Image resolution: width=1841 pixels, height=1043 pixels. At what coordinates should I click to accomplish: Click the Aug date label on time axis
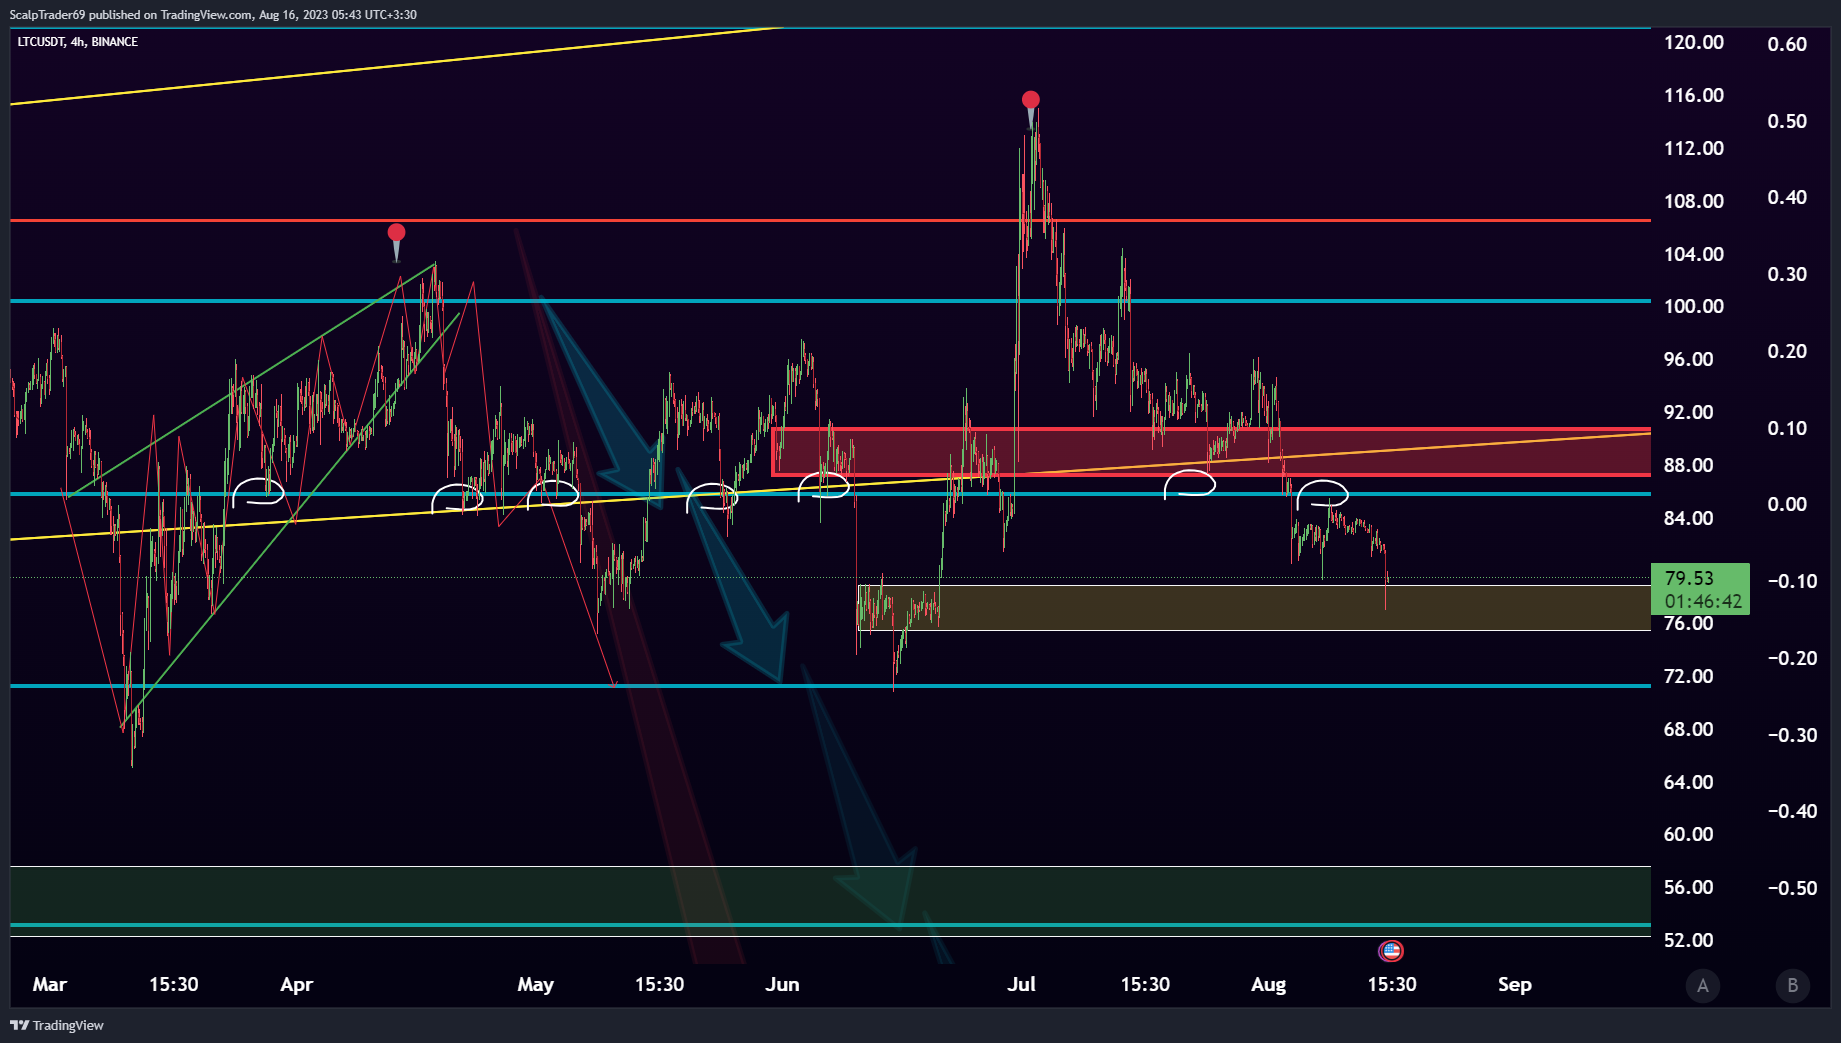click(1269, 984)
